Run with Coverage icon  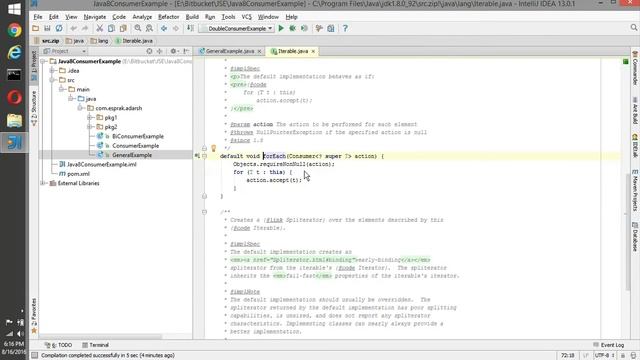(x=304, y=29)
